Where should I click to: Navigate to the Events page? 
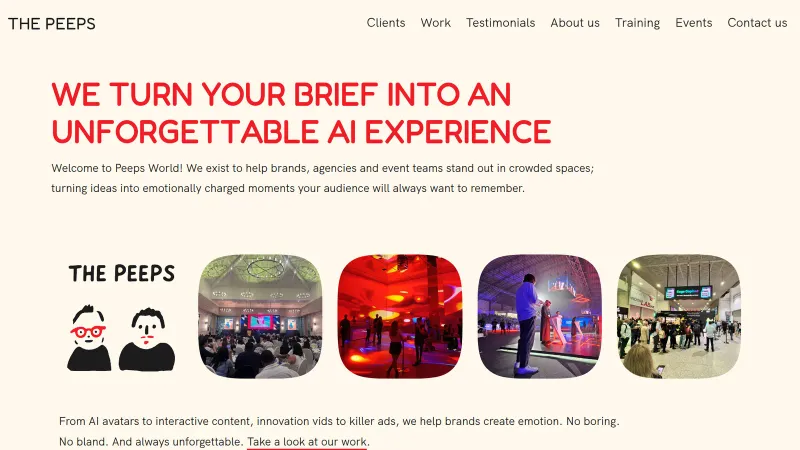click(693, 23)
